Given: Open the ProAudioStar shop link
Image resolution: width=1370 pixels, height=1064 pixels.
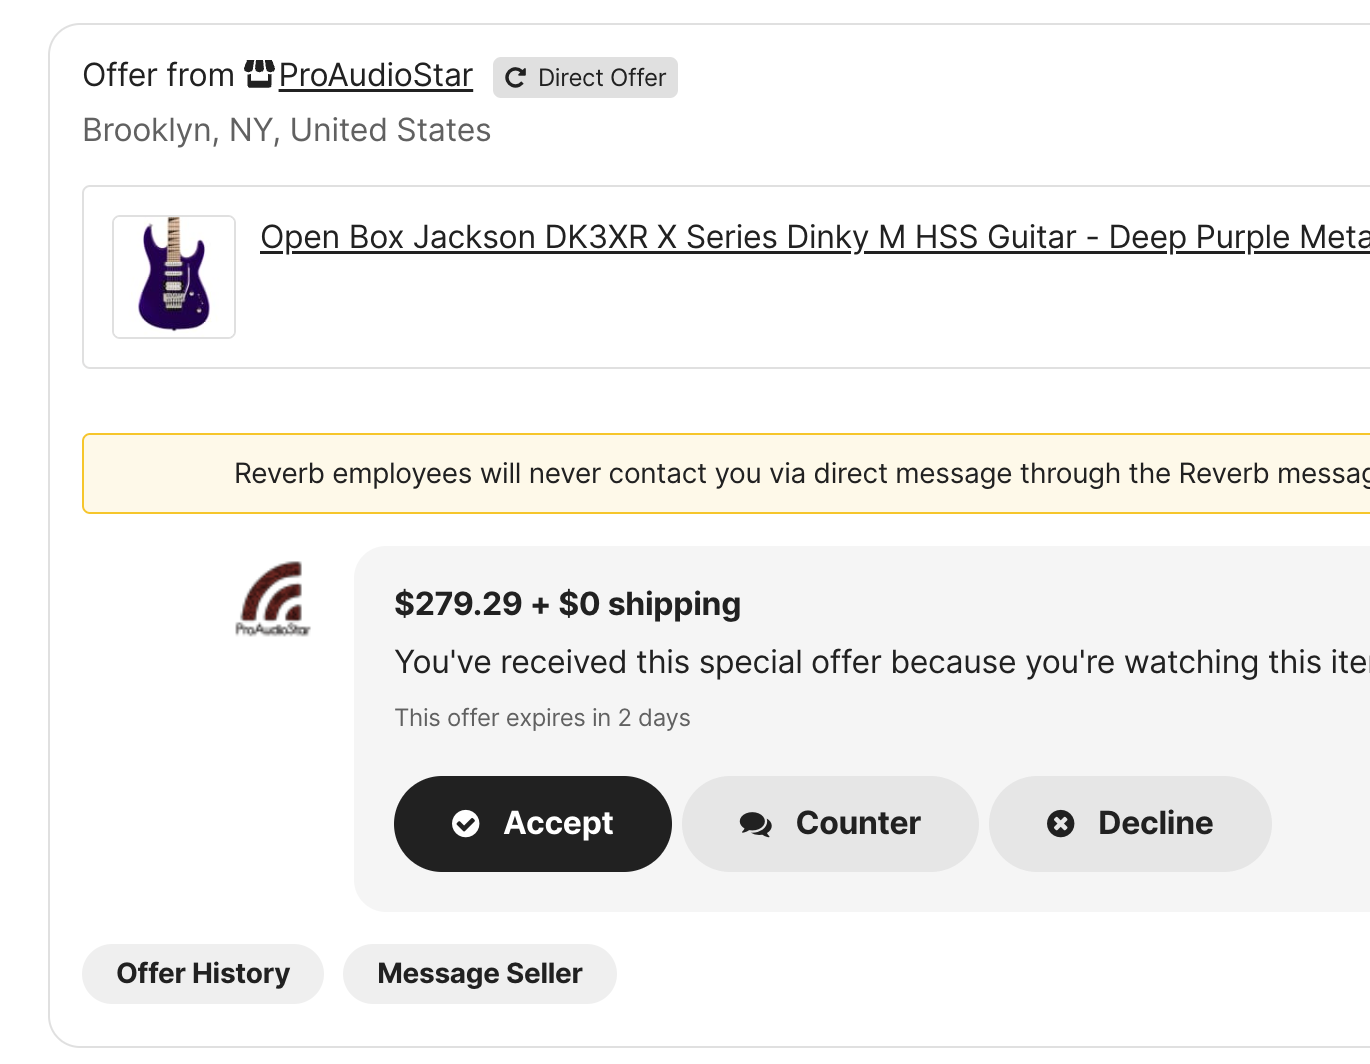Looking at the screenshot, I should click(x=375, y=75).
